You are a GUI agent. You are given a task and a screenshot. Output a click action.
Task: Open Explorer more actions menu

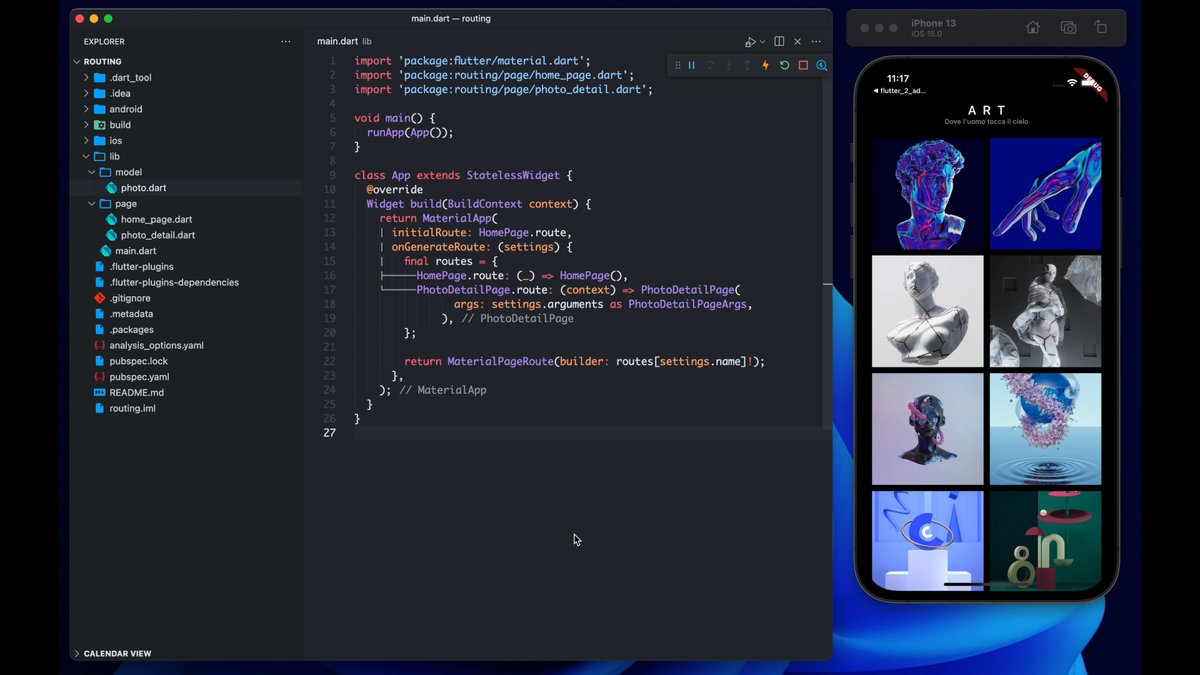click(x=286, y=41)
